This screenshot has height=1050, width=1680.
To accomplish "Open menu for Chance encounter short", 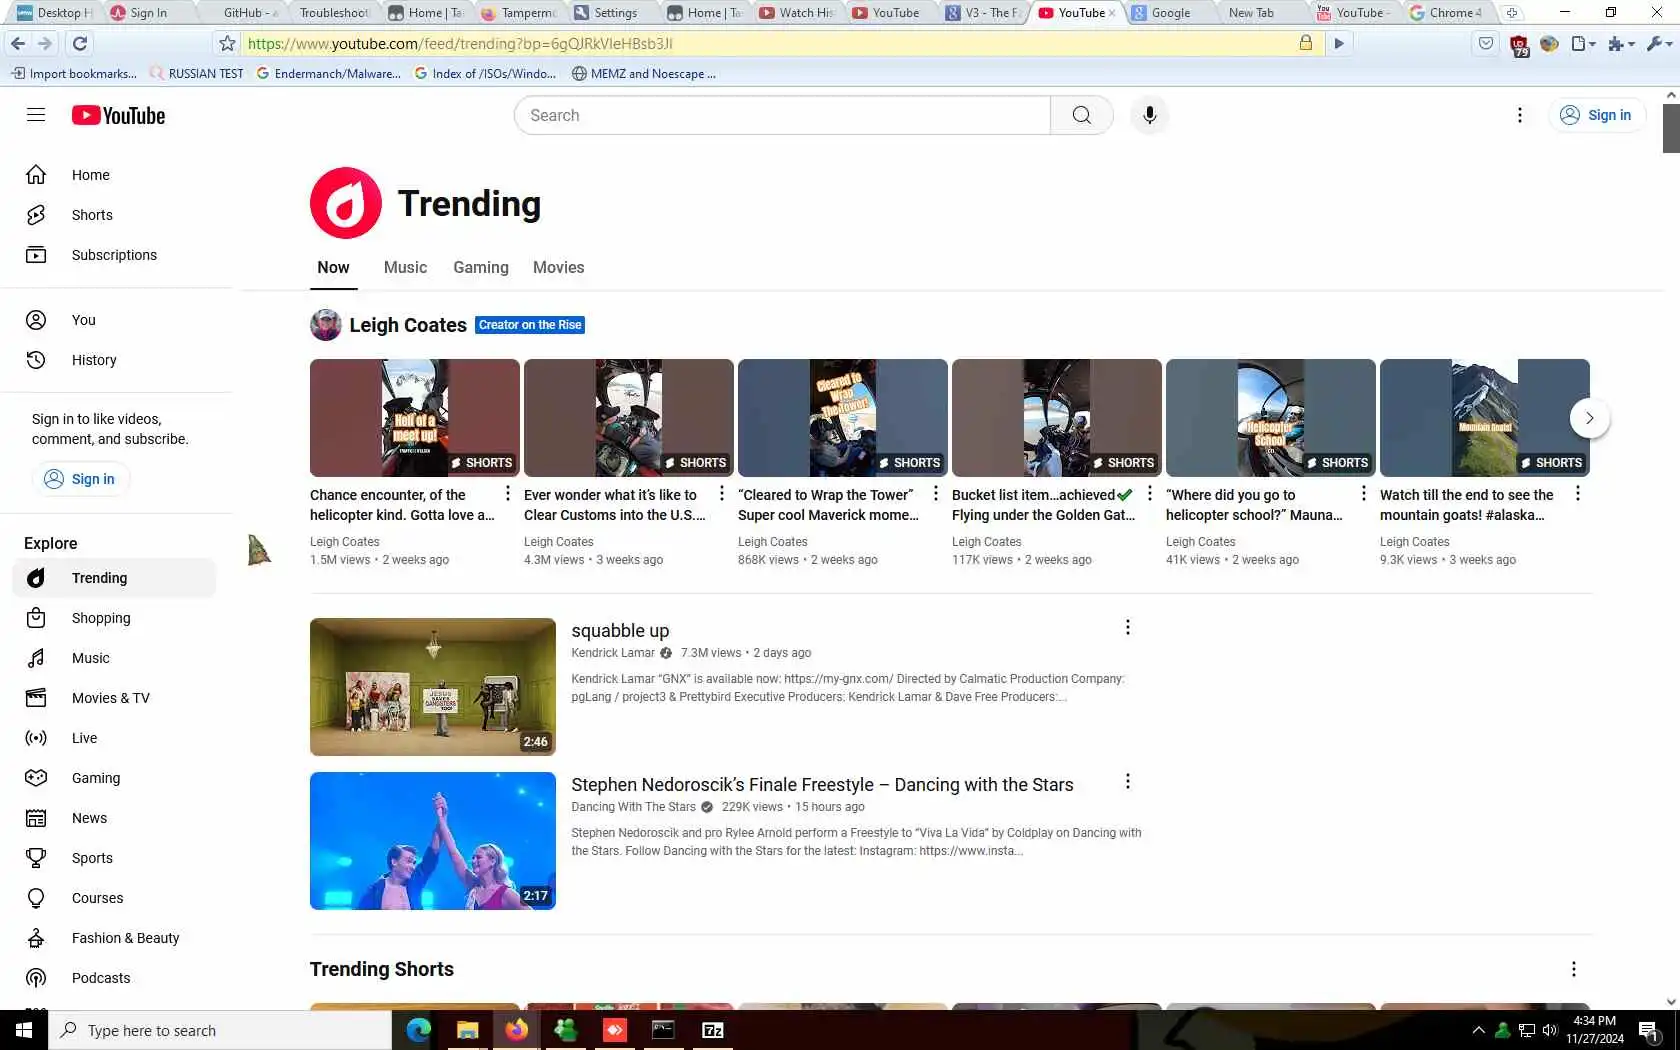I will pyautogui.click(x=508, y=493).
